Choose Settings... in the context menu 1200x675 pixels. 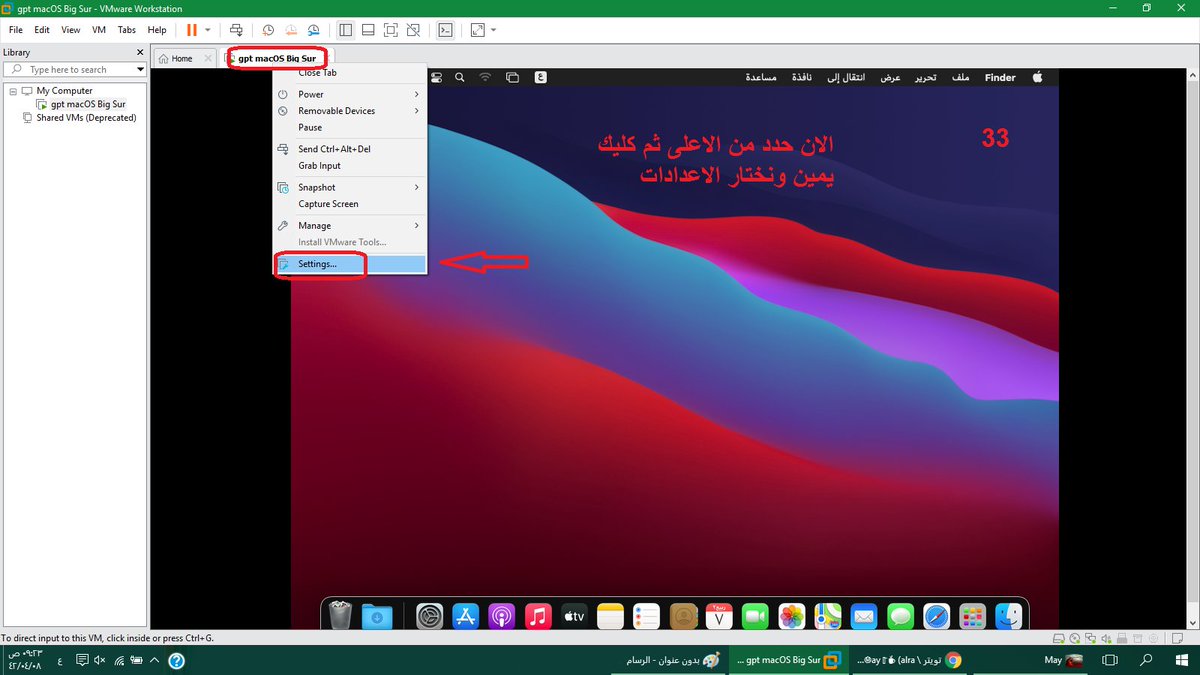coord(350,264)
